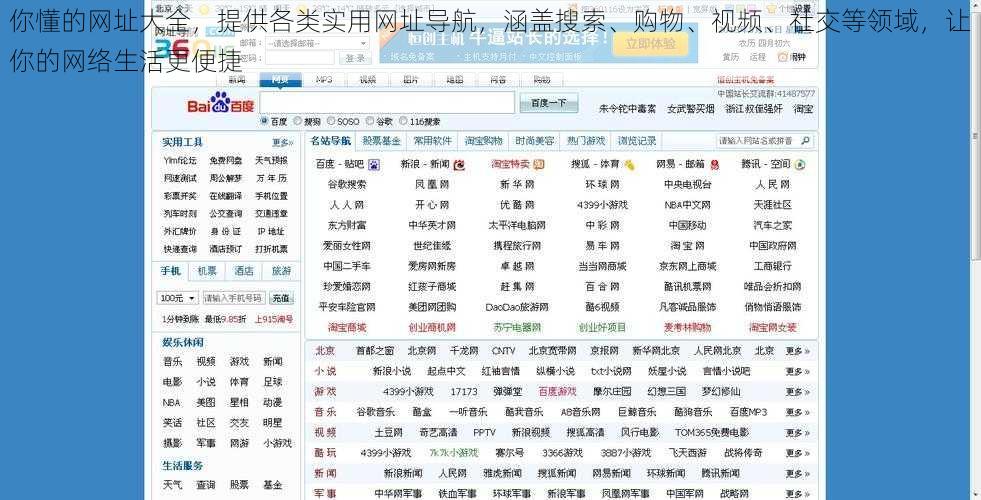Select the 百度 search engine radio button
Image resolution: width=981 pixels, height=500 pixels.
pos(265,121)
